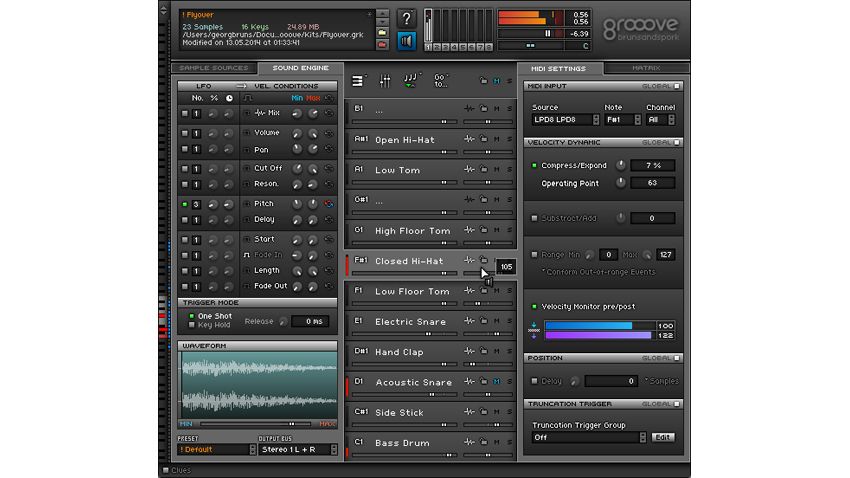Viewport: 850px width, 478px height.
Task: Open Truncation Trigger Group dropdown
Action: (589, 437)
